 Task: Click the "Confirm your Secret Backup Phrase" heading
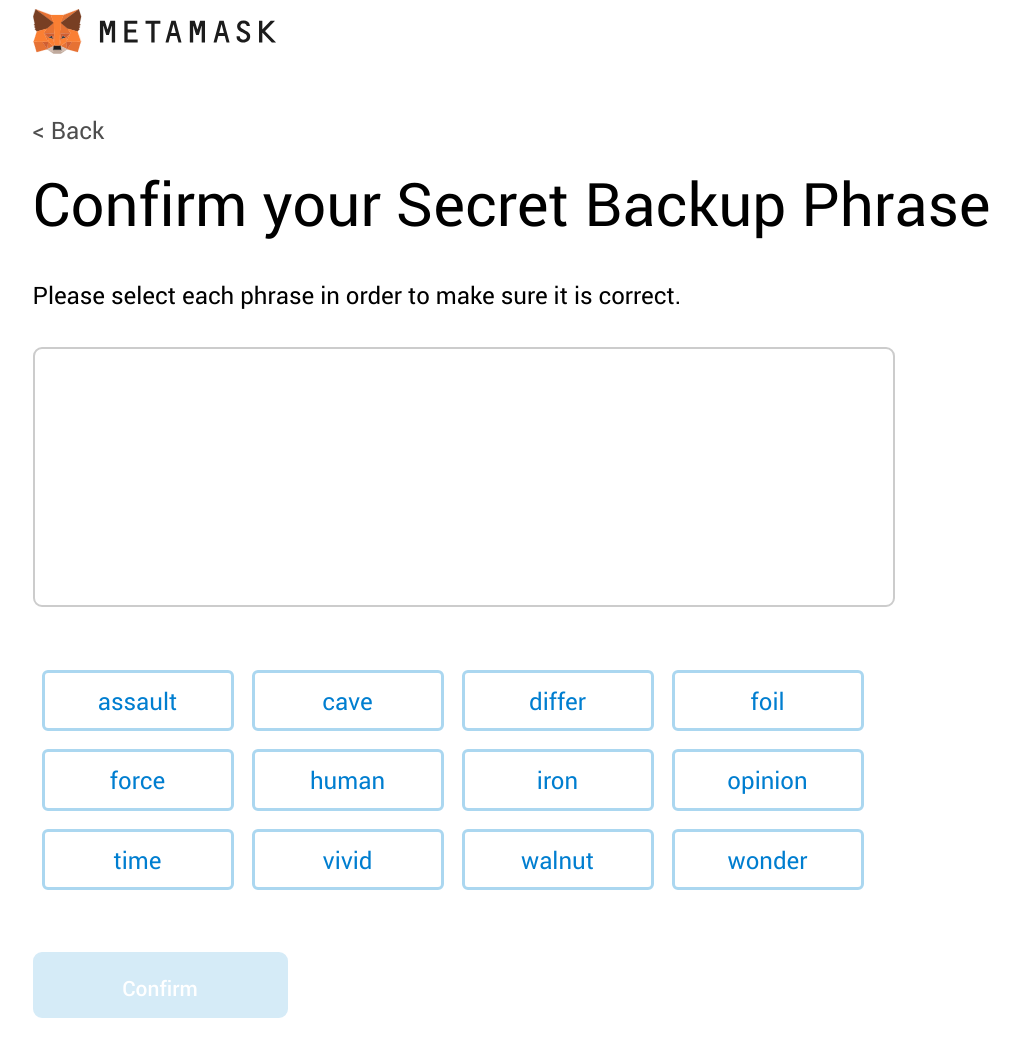(511, 206)
